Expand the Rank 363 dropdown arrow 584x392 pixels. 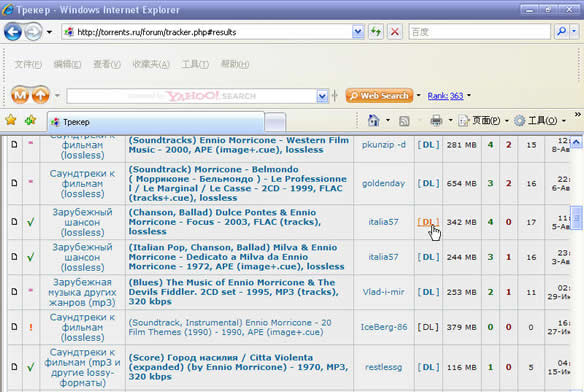pos(469,95)
